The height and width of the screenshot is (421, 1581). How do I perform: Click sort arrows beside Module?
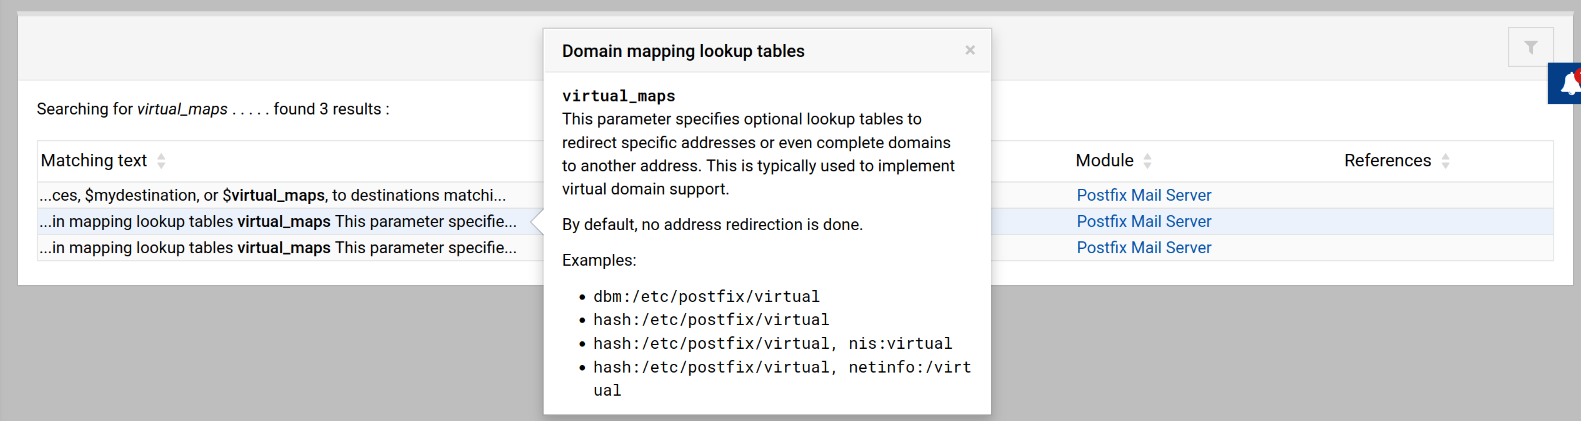pos(1147,161)
